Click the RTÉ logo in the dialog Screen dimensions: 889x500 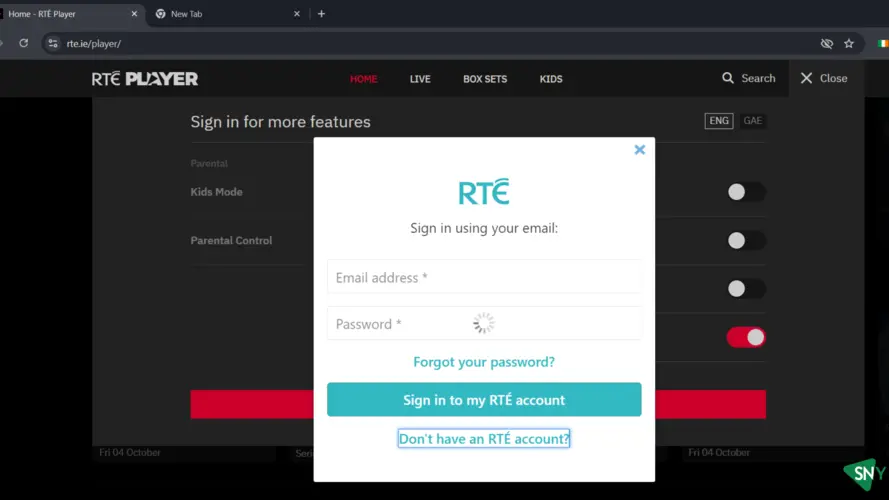point(484,192)
